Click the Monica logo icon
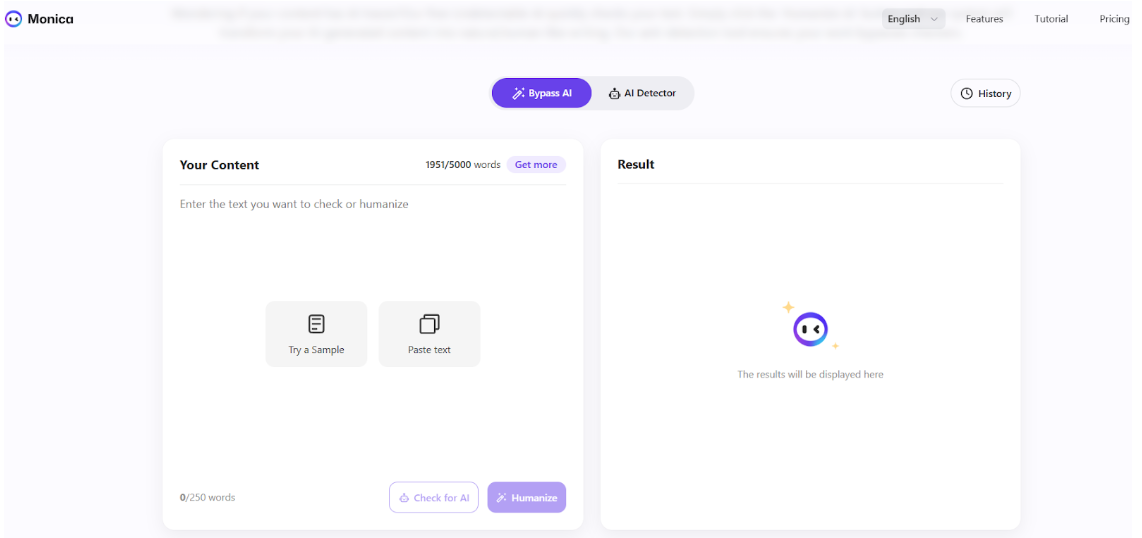This screenshot has width=1142, height=538. click(x=14, y=19)
